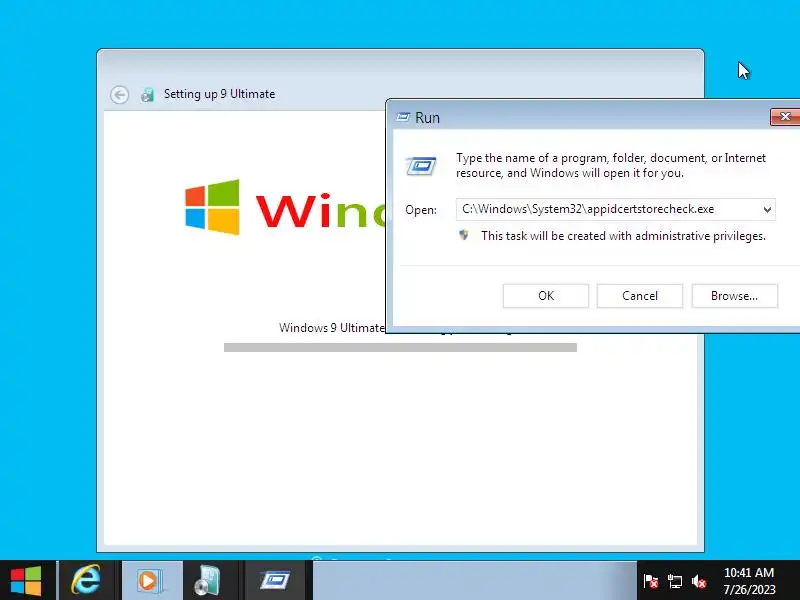Switch to the setup installer taskbar icon
This screenshot has height=600, width=800.
pos(208,581)
